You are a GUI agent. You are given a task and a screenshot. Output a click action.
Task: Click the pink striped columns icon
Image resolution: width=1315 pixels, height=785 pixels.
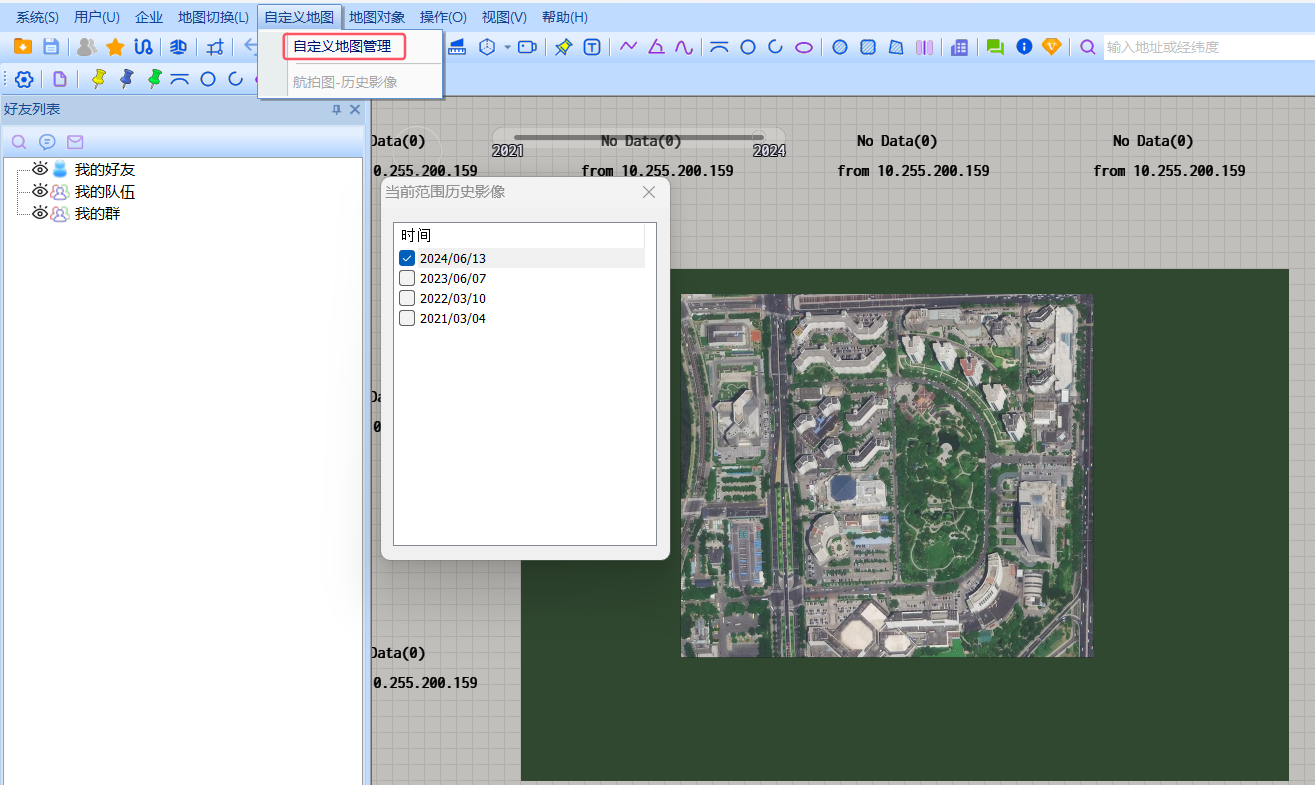(924, 47)
